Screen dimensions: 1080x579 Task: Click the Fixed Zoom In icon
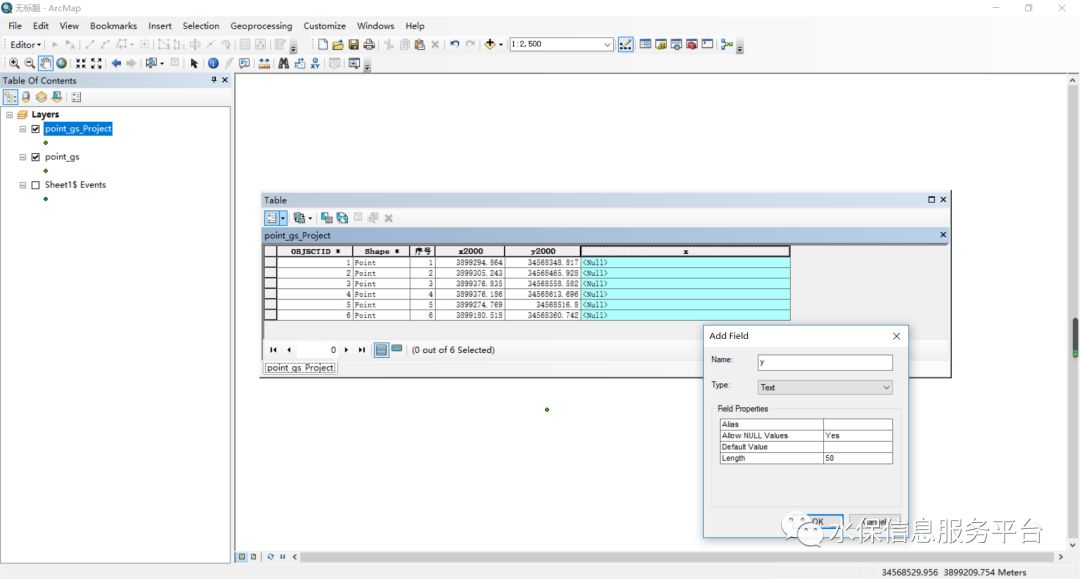[x=81, y=63]
